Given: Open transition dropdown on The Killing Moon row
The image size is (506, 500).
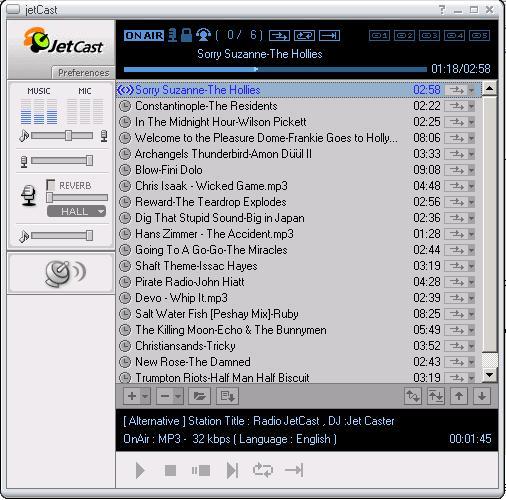Looking at the screenshot, I should pos(471,330).
